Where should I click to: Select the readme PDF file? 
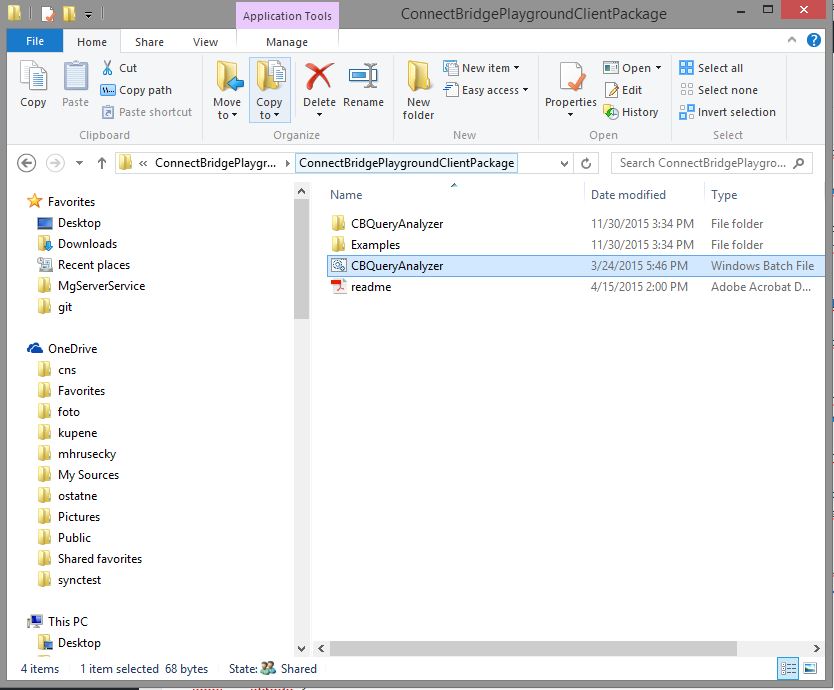(576, 287)
